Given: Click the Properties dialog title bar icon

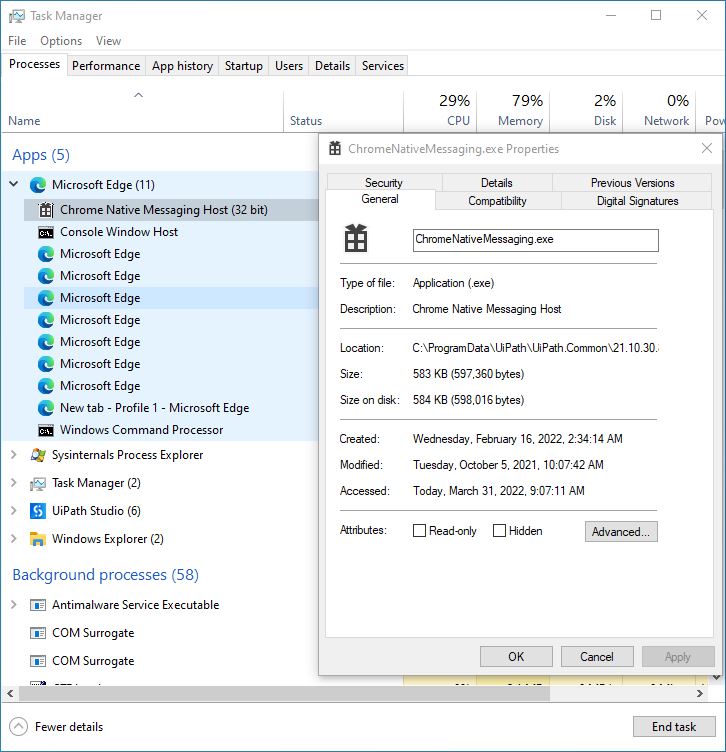Looking at the screenshot, I should (x=335, y=148).
